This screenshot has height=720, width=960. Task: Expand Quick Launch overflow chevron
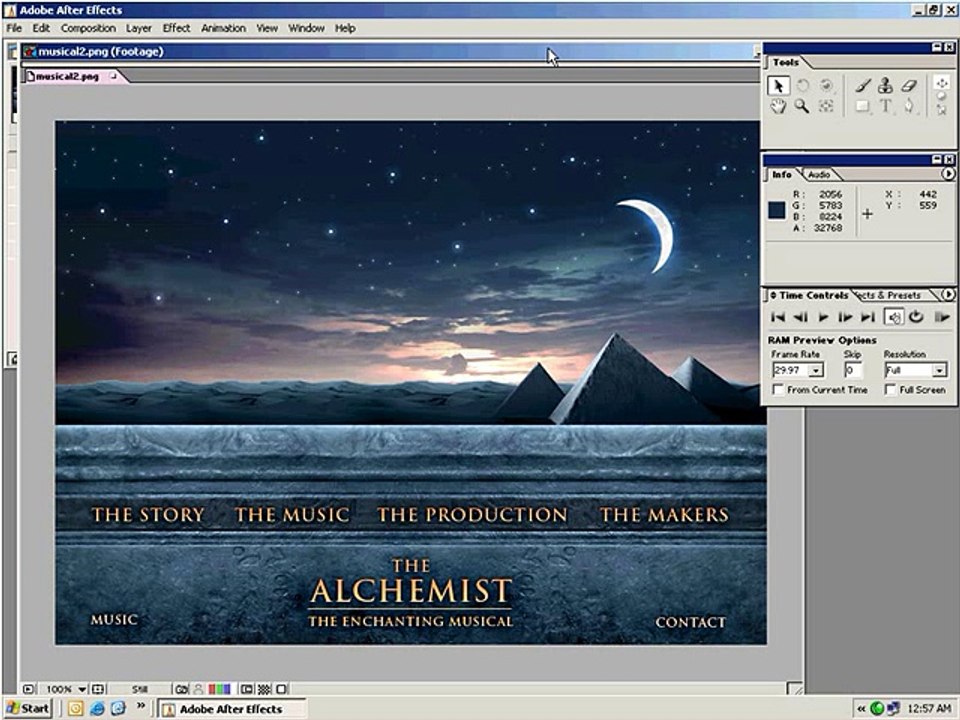(x=140, y=705)
